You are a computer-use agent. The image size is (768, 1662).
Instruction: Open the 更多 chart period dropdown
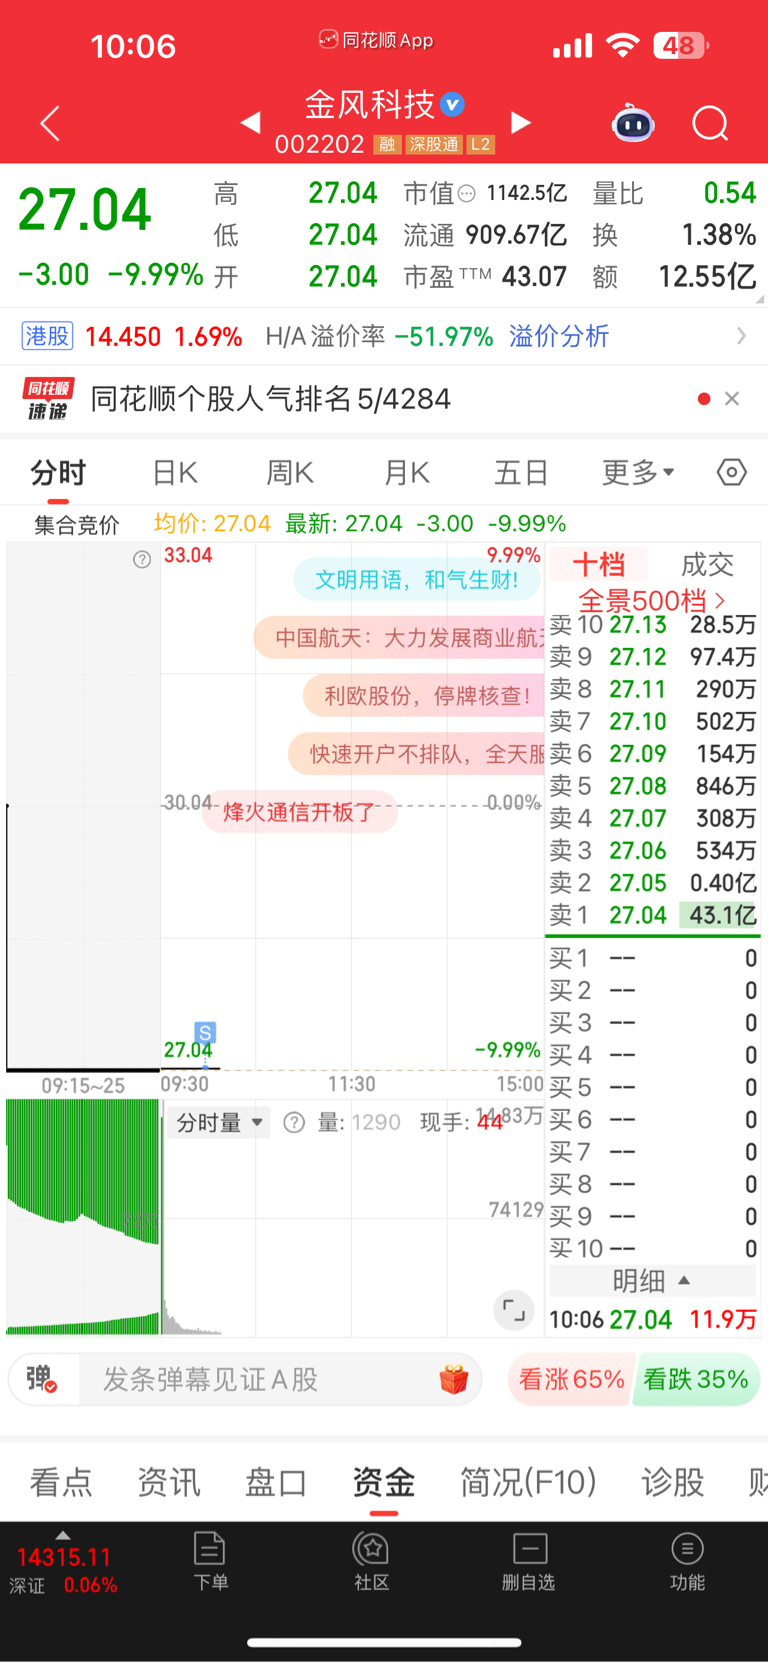coord(638,472)
